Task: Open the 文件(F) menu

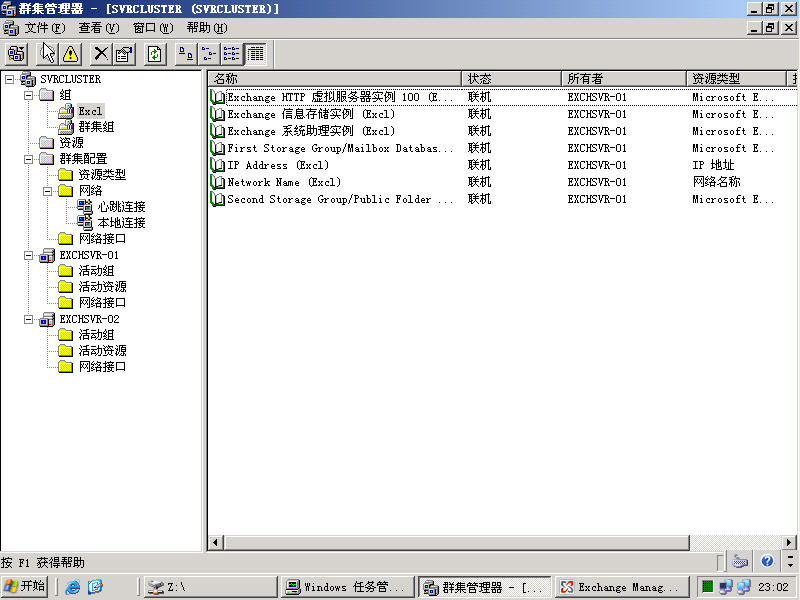Action: click(x=44, y=28)
